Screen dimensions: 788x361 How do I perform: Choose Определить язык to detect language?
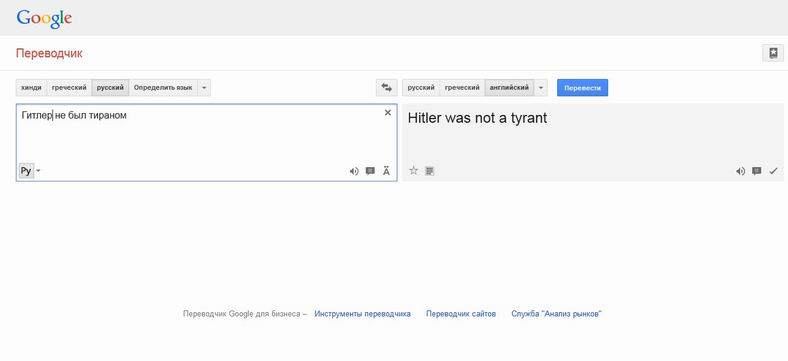[163, 87]
